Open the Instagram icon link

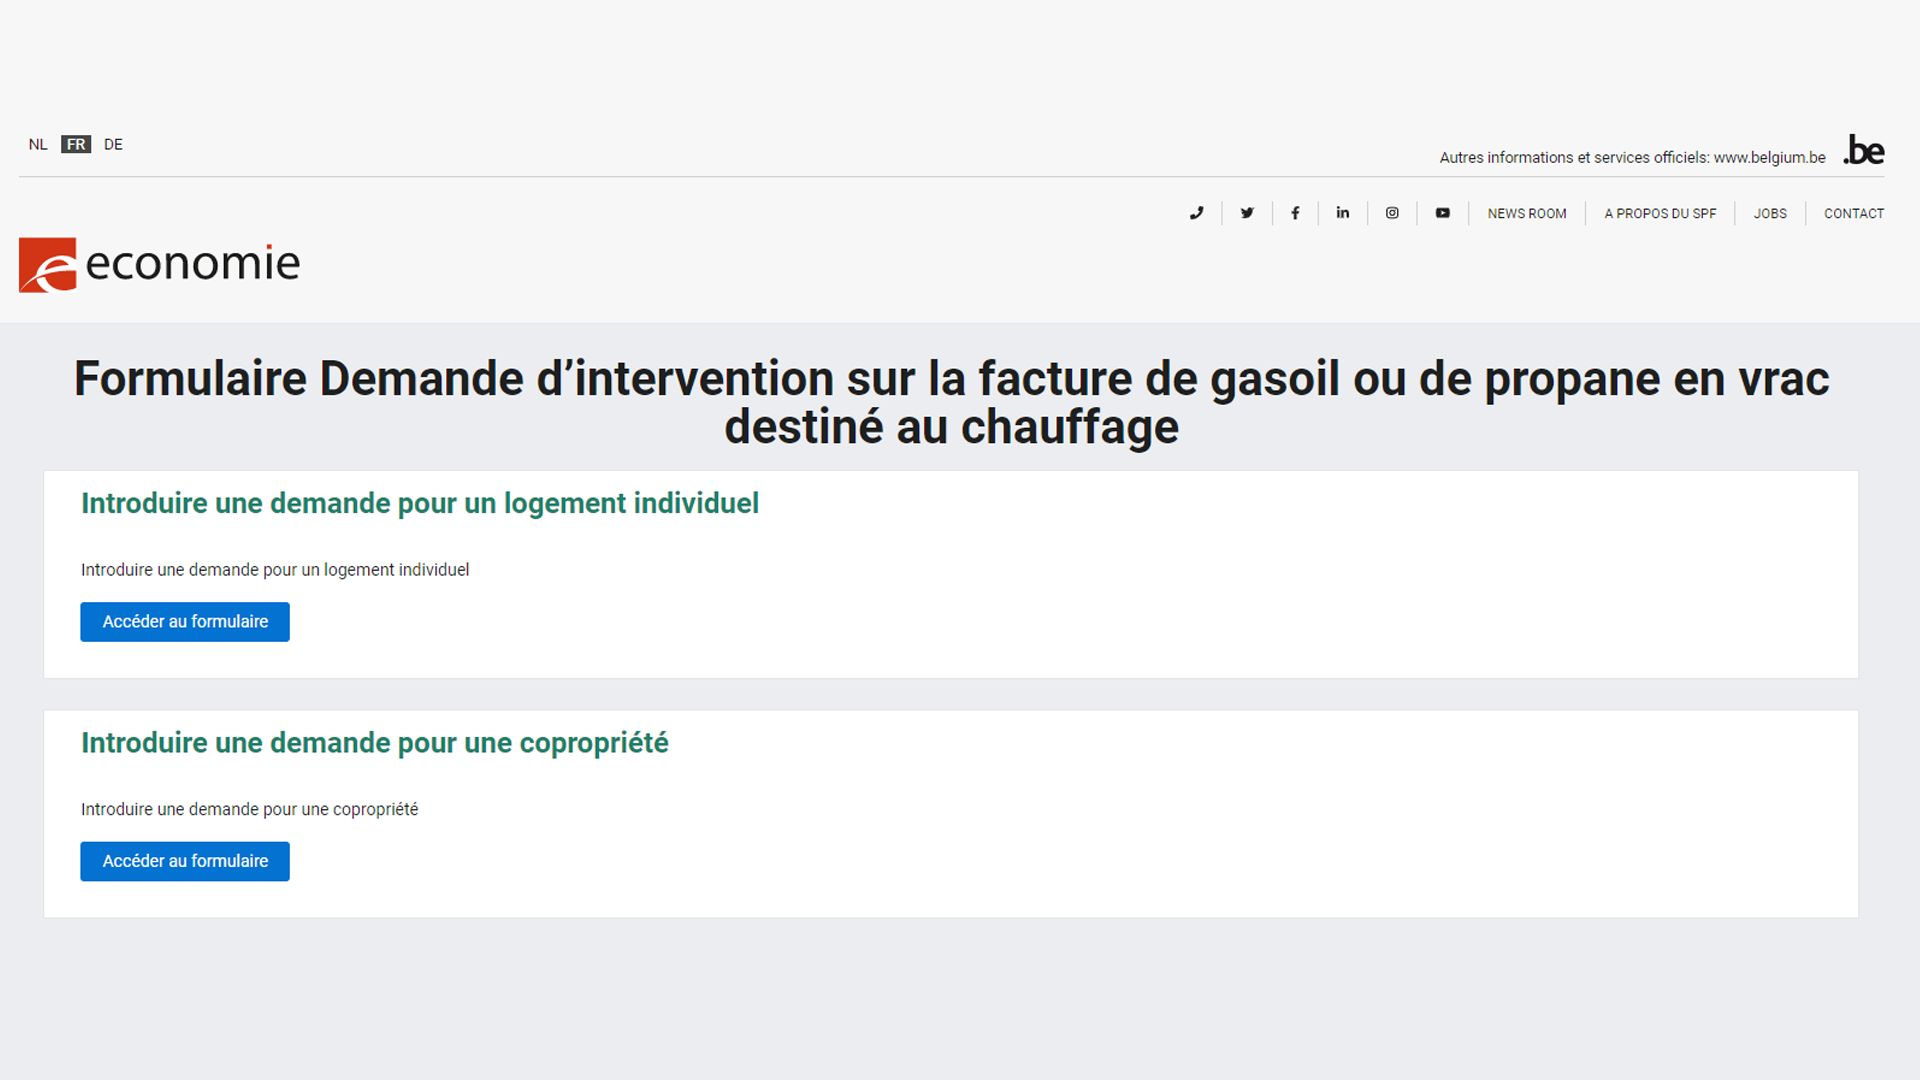(1392, 213)
